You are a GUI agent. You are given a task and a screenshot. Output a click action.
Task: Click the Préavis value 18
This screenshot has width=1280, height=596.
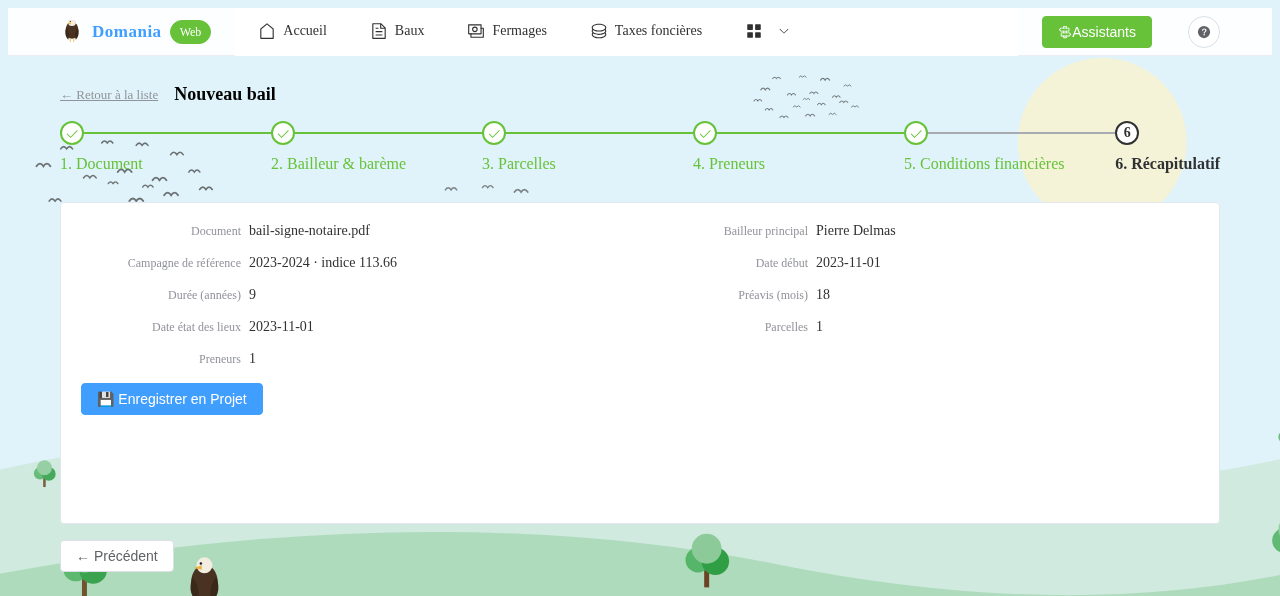click(x=823, y=295)
